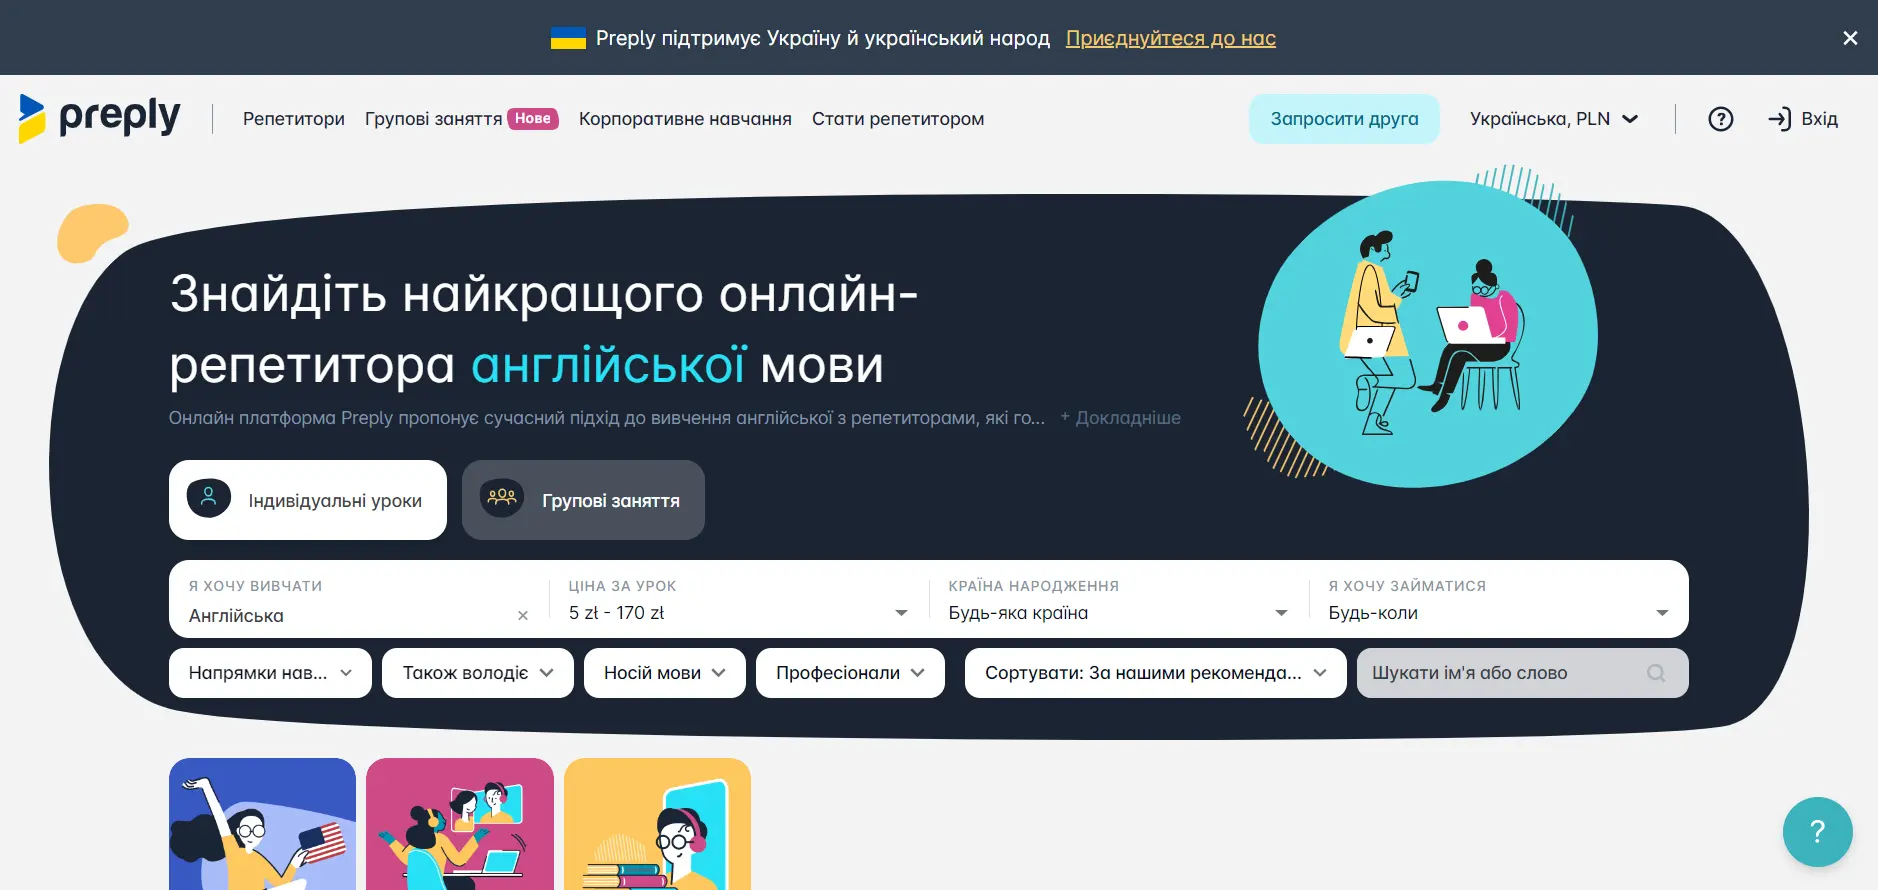Click the search magnifier icon
The height and width of the screenshot is (890, 1878).
pyautogui.click(x=1656, y=673)
